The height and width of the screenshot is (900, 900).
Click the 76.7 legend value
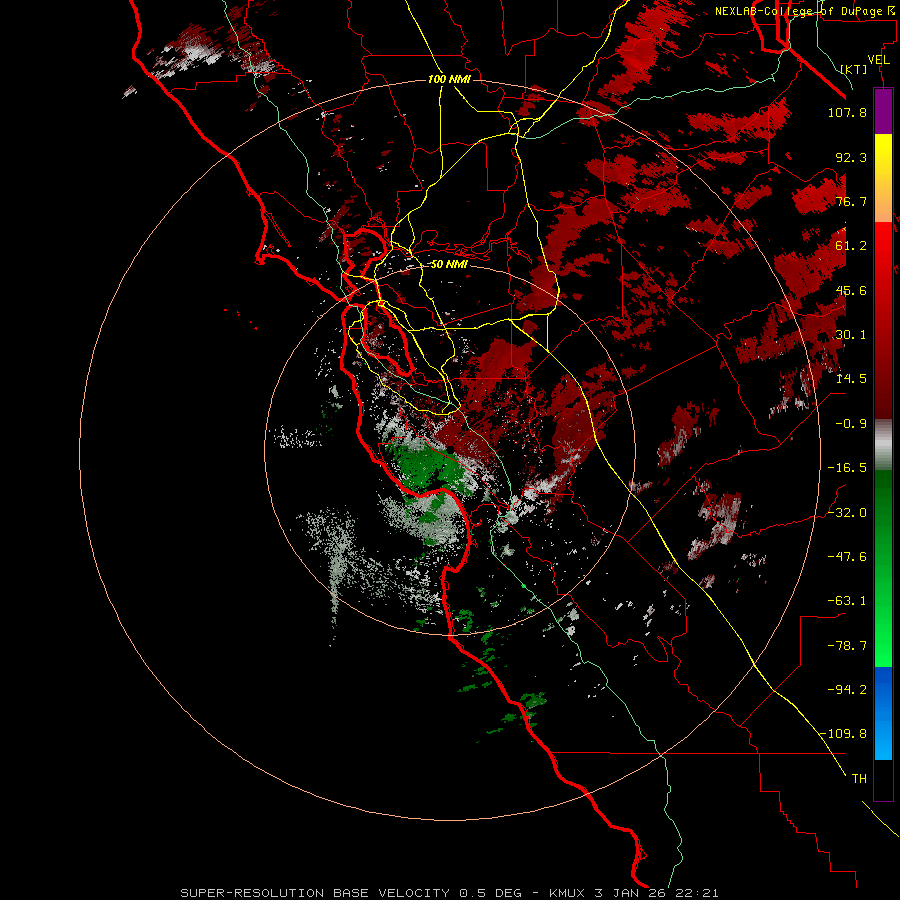(x=851, y=201)
